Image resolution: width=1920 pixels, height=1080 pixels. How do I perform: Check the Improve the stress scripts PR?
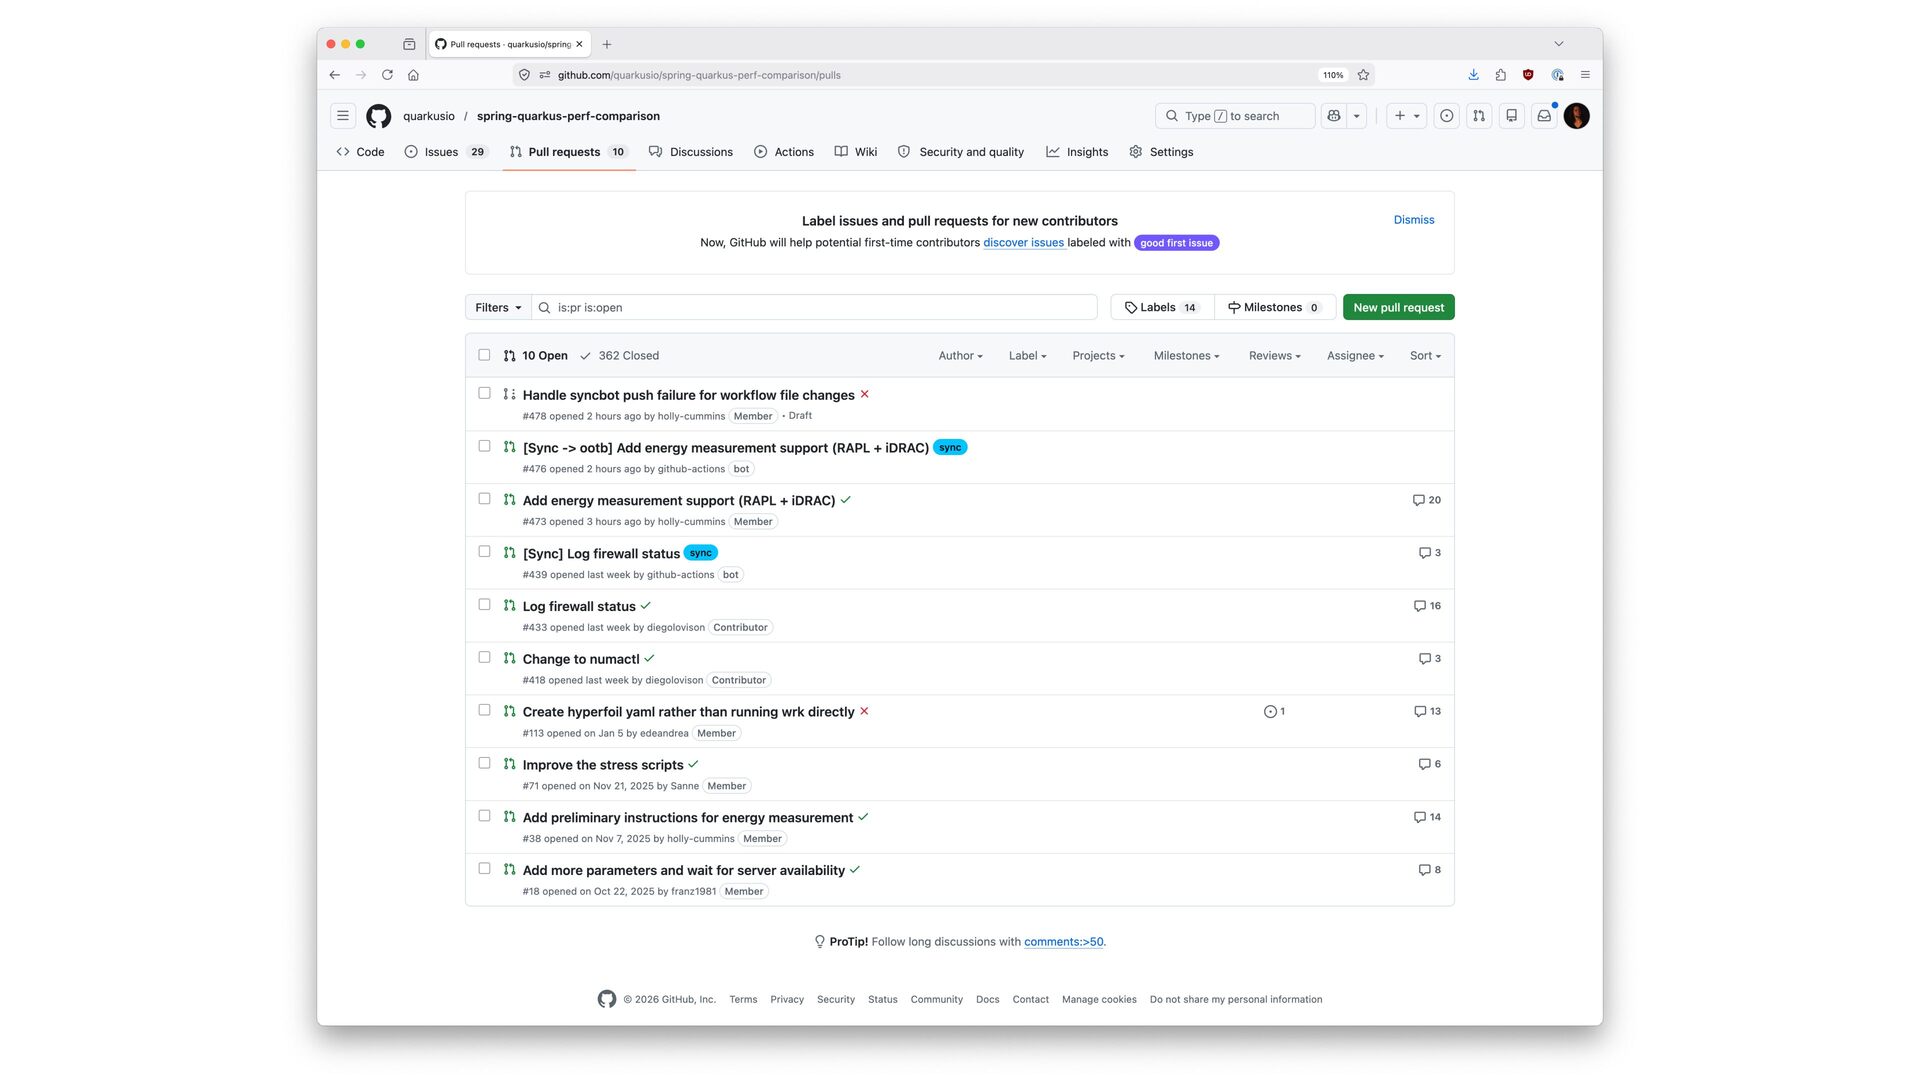tap(484, 764)
